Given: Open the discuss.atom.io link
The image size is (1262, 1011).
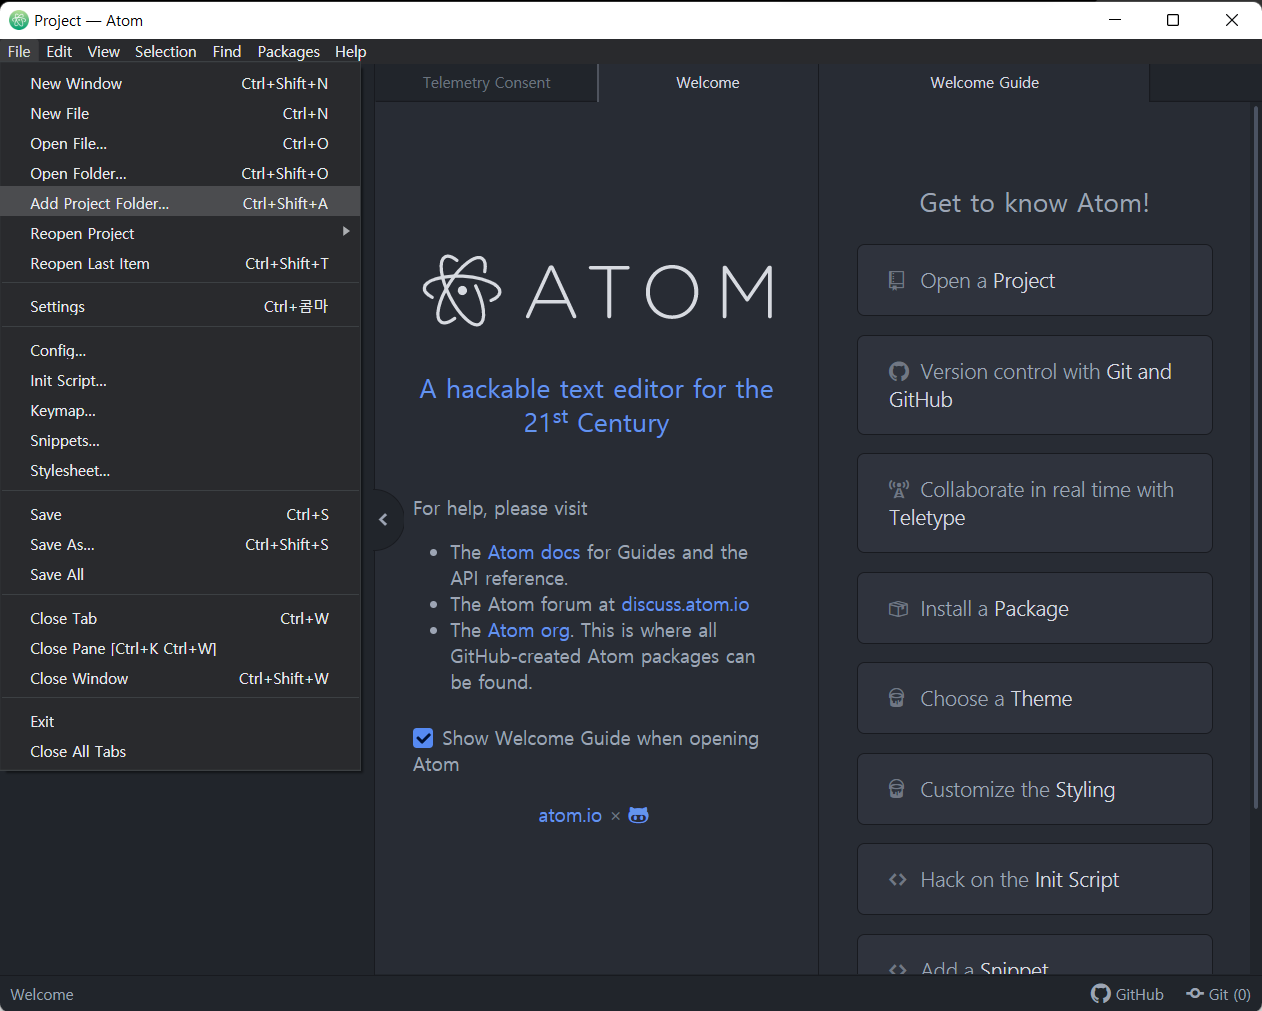Looking at the screenshot, I should pos(685,604).
